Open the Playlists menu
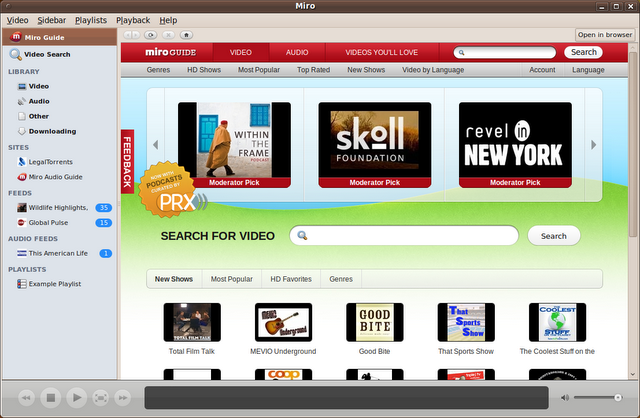The image size is (640, 418). [91, 20]
